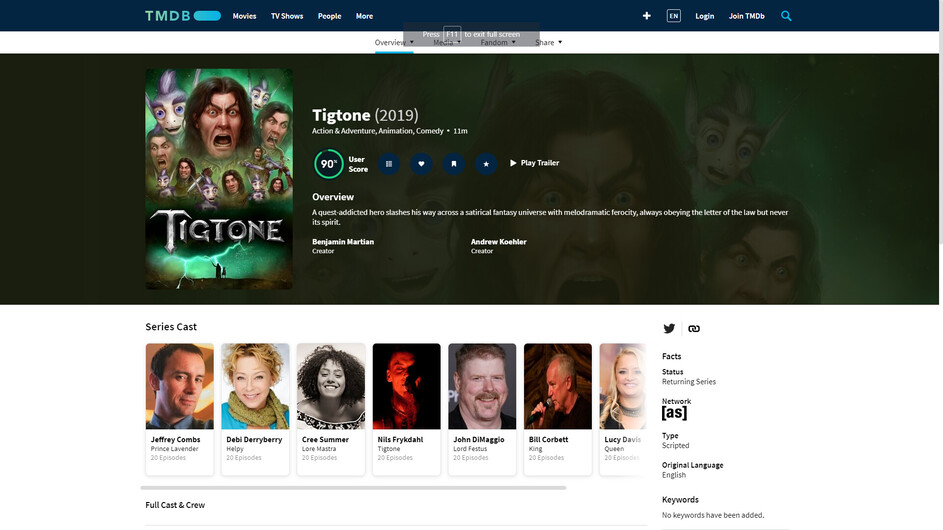Open Jeffrey Combs photo

click(179, 386)
